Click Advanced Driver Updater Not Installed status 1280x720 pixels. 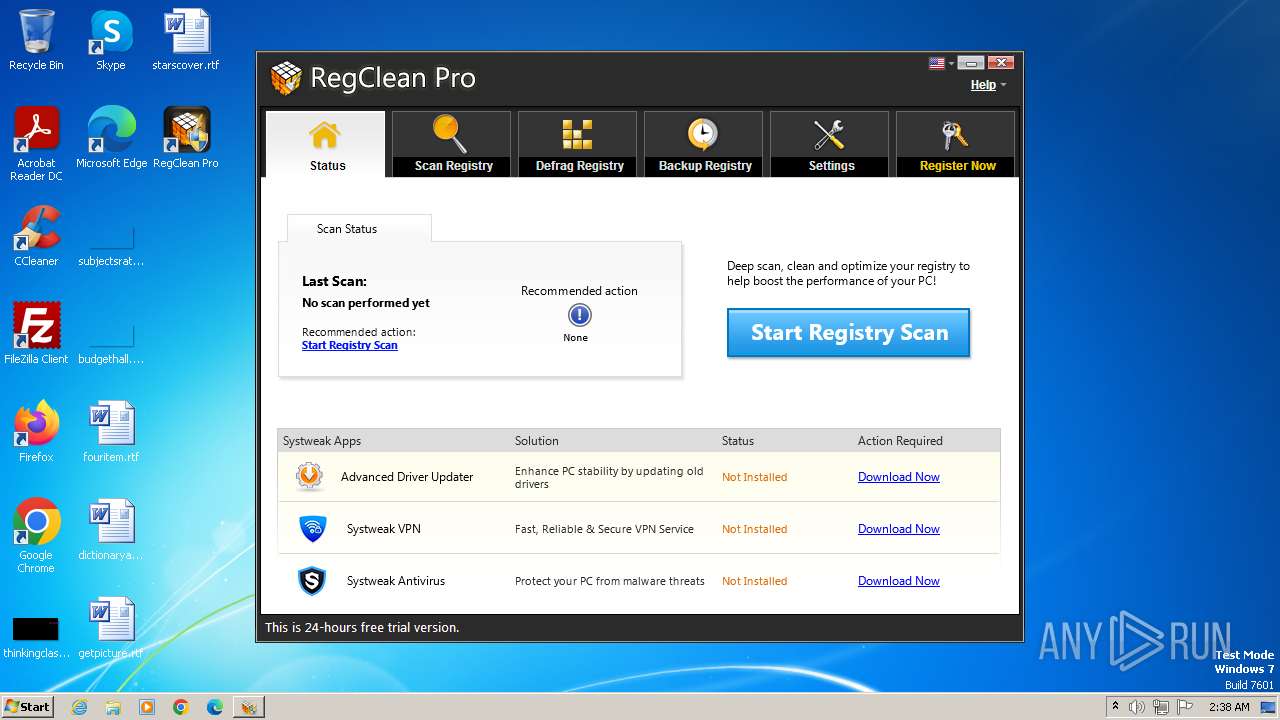pos(754,477)
